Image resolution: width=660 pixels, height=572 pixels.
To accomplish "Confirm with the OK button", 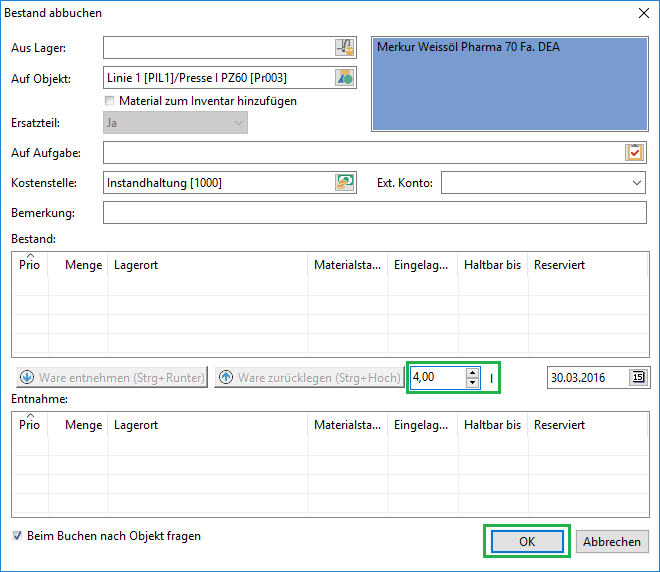I will click(x=527, y=541).
